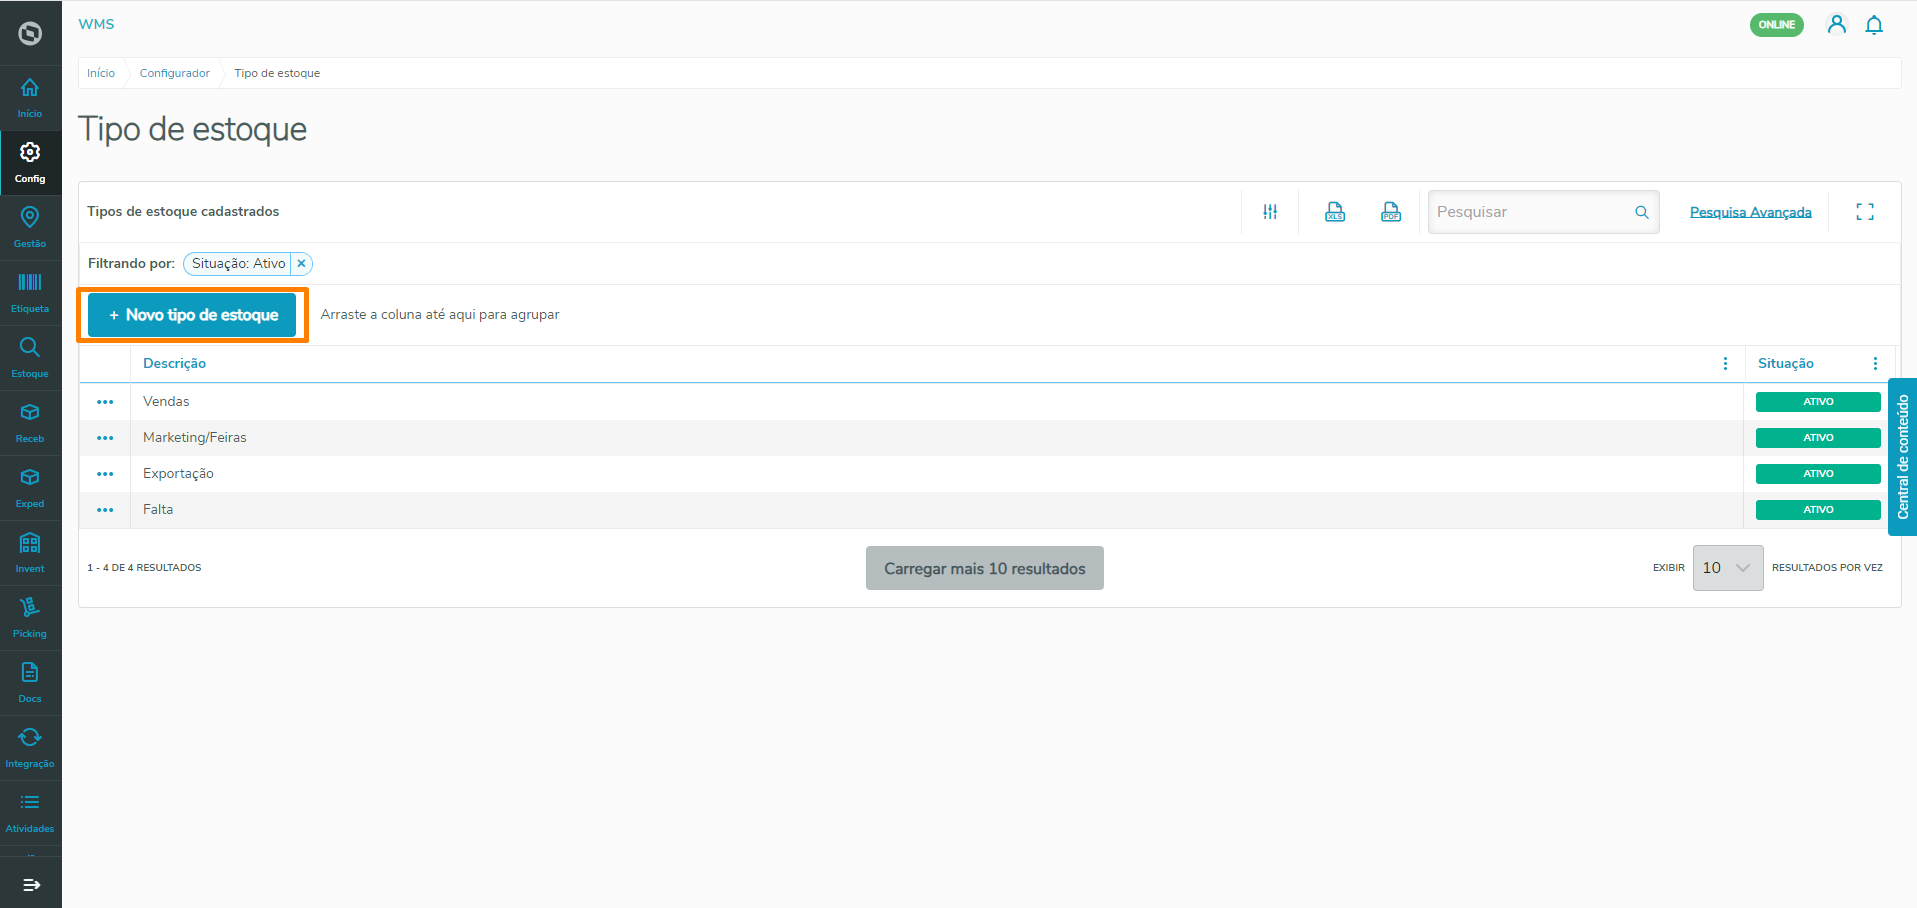This screenshot has width=1917, height=908.
Task: Expand the sidebar with the arrow menu icon
Action: pos(31,885)
